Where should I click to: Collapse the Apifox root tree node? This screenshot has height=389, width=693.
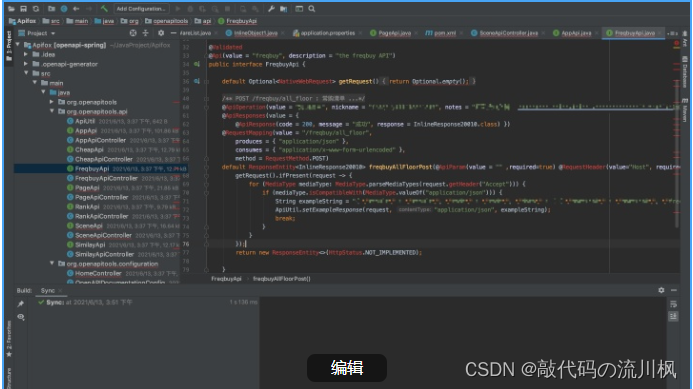coord(18,45)
